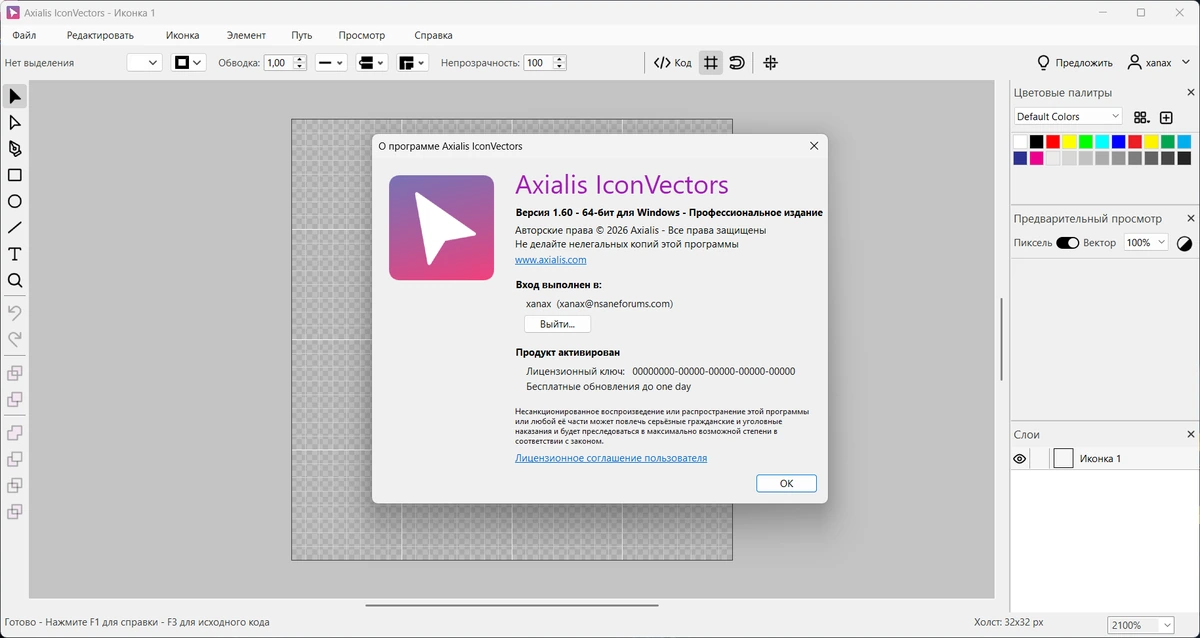This screenshot has height=638, width=1200.
Task: Toggle the Пиксель/Вектор preview switch
Action: (x=1067, y=243)
